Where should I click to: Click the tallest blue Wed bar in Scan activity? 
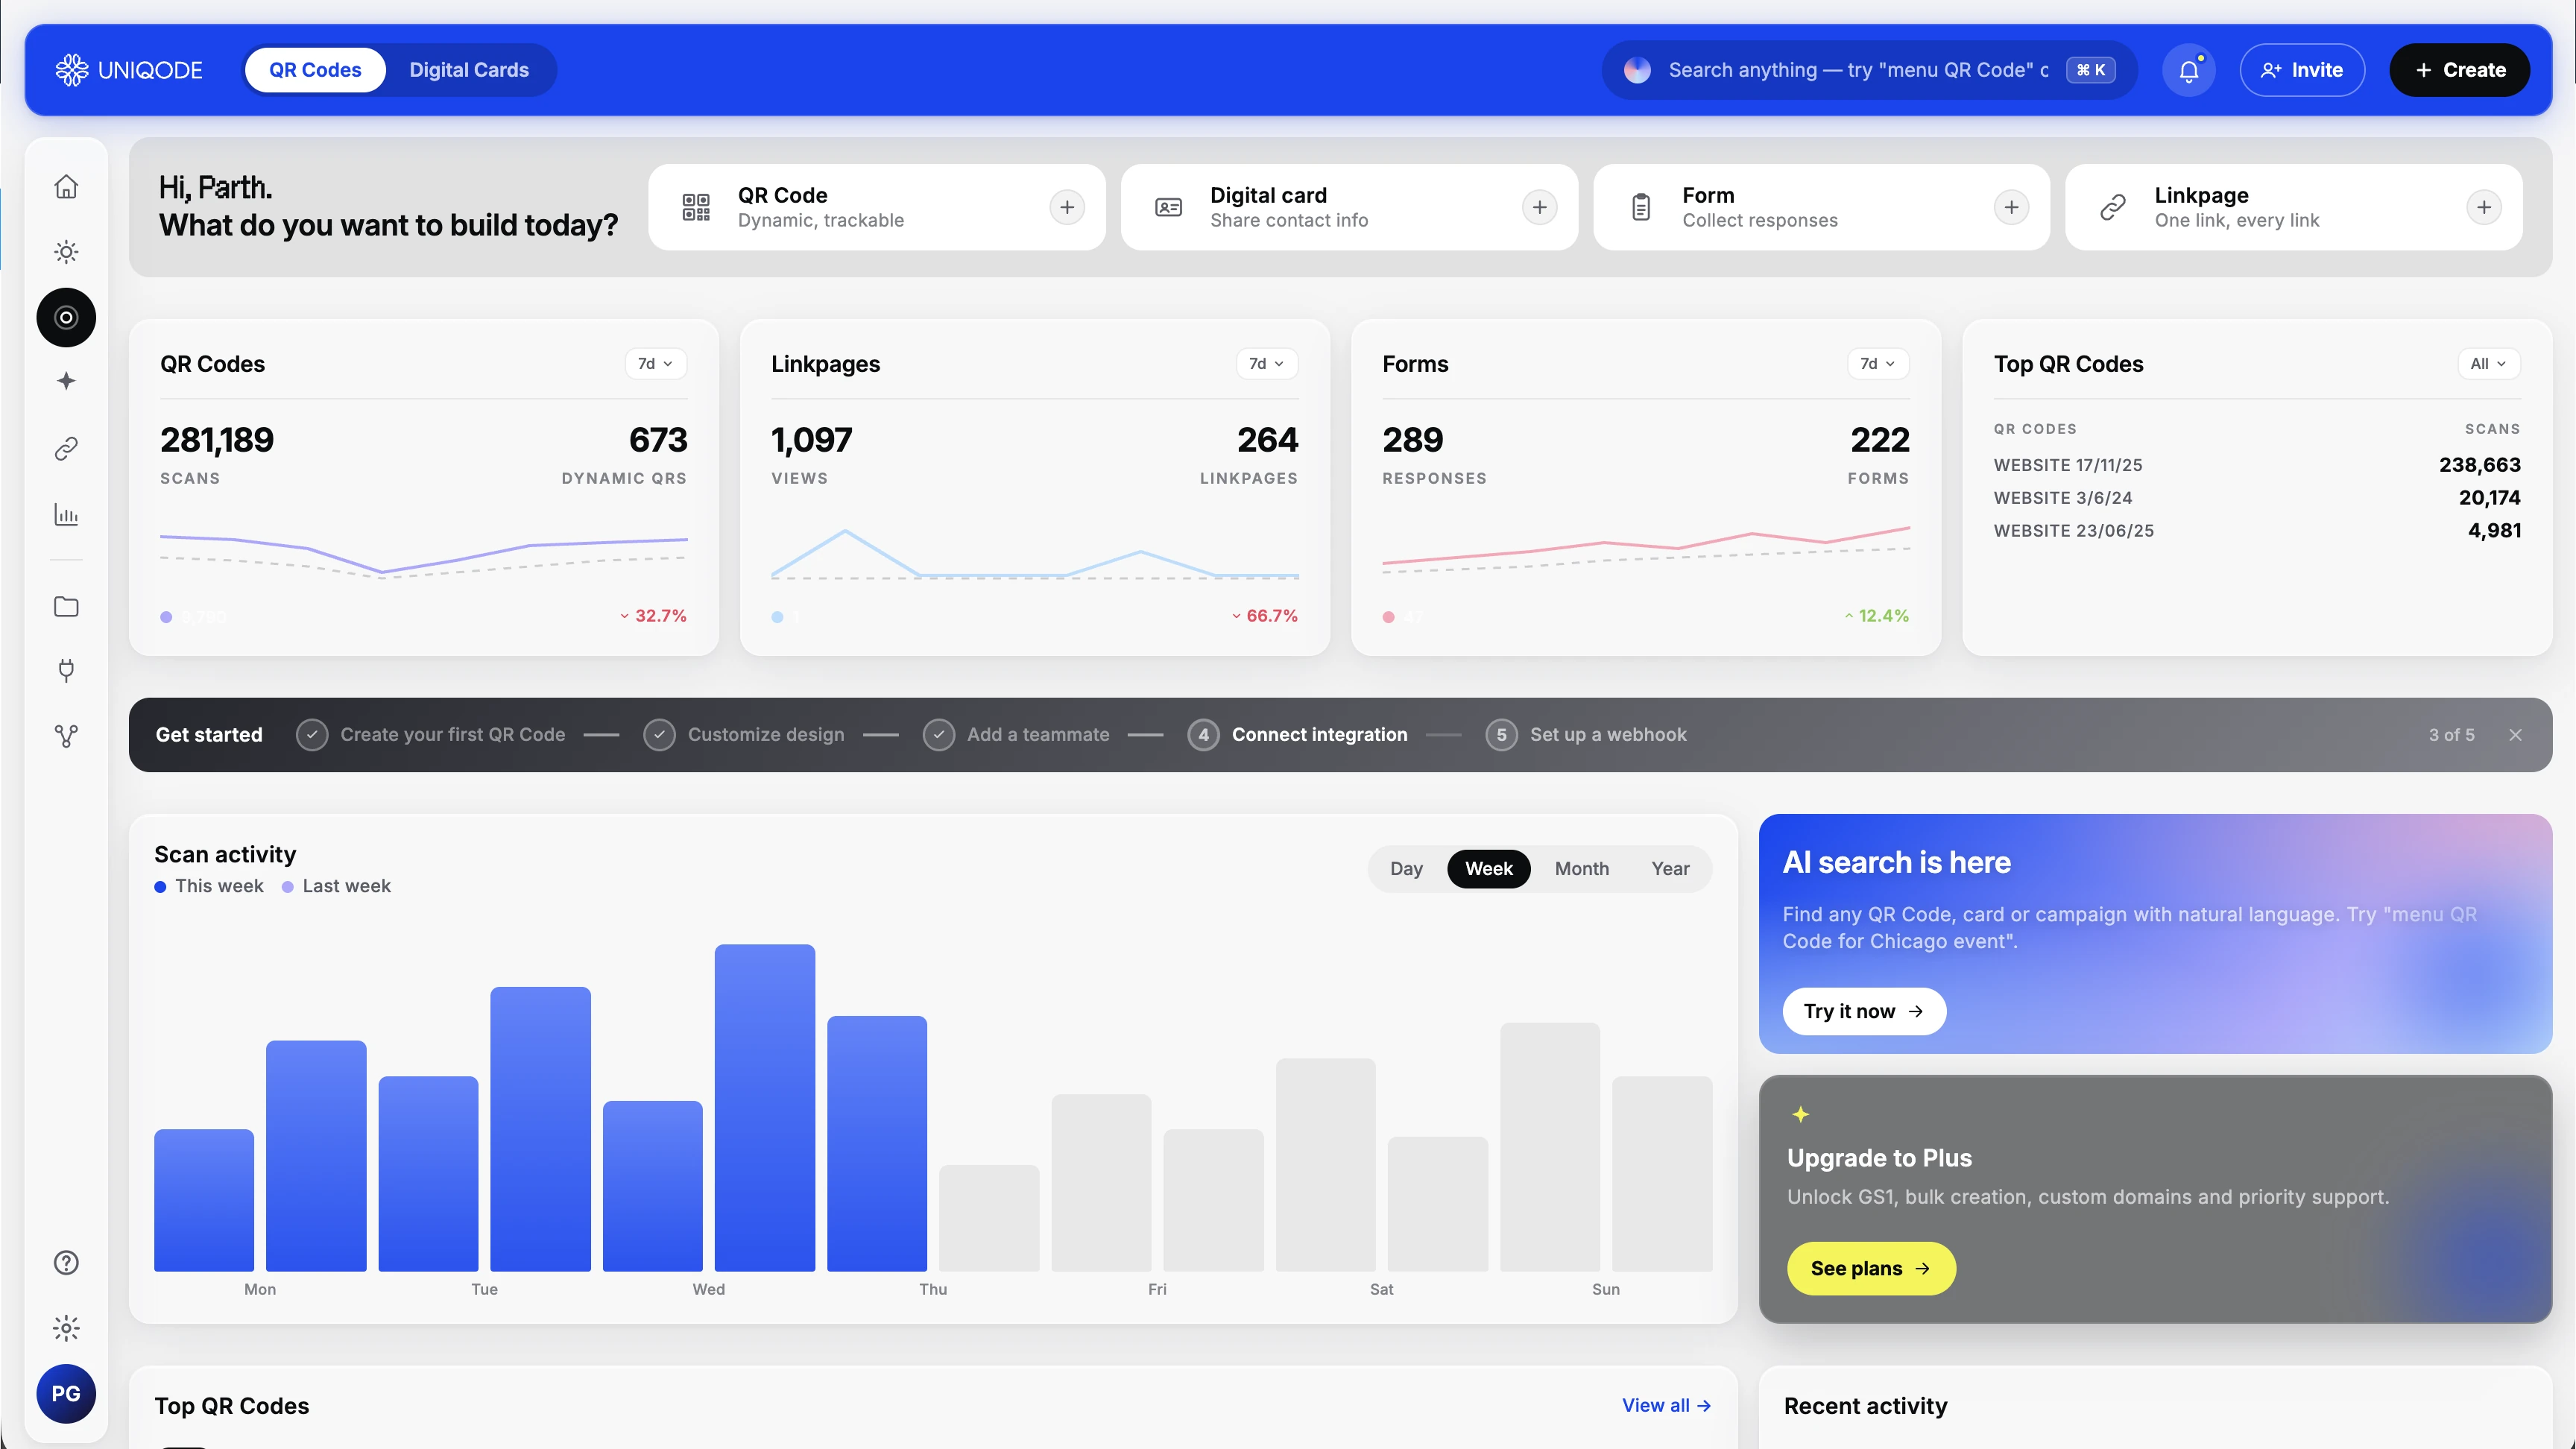coord(765,1107)
